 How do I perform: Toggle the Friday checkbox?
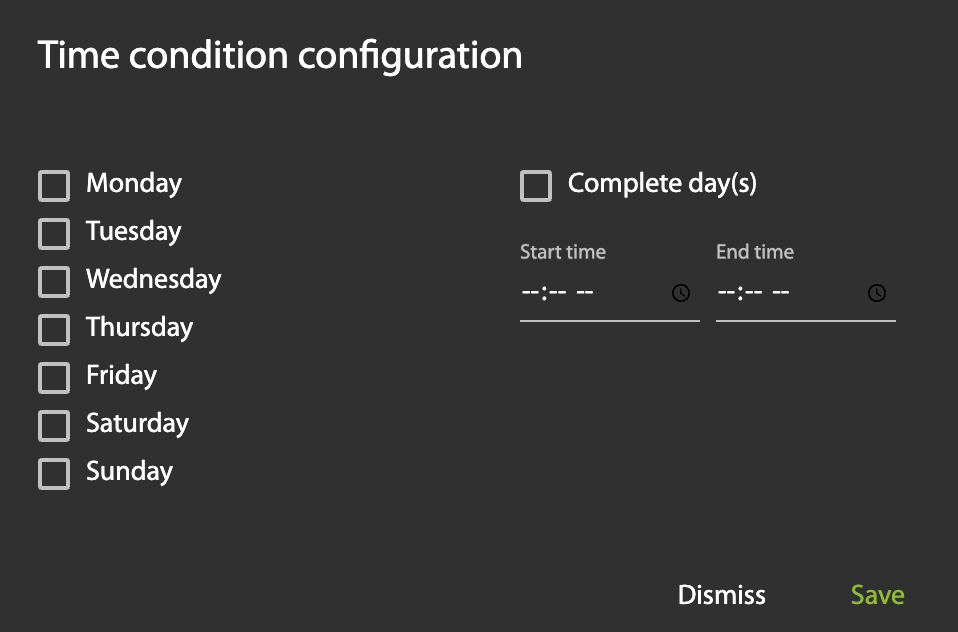click(x=54, y=377)
